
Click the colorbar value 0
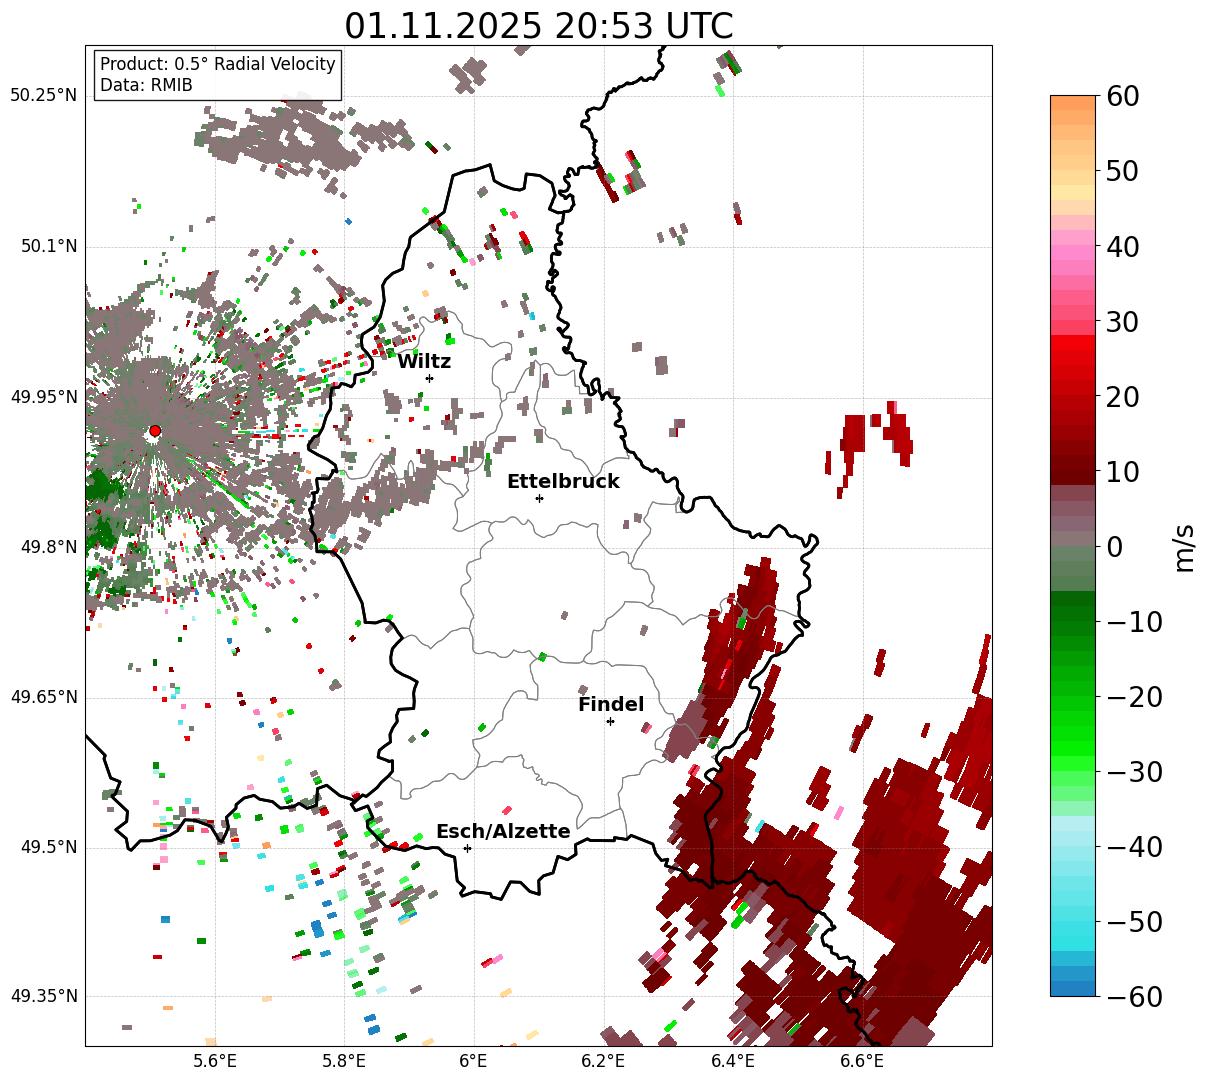pos(1114,546)
